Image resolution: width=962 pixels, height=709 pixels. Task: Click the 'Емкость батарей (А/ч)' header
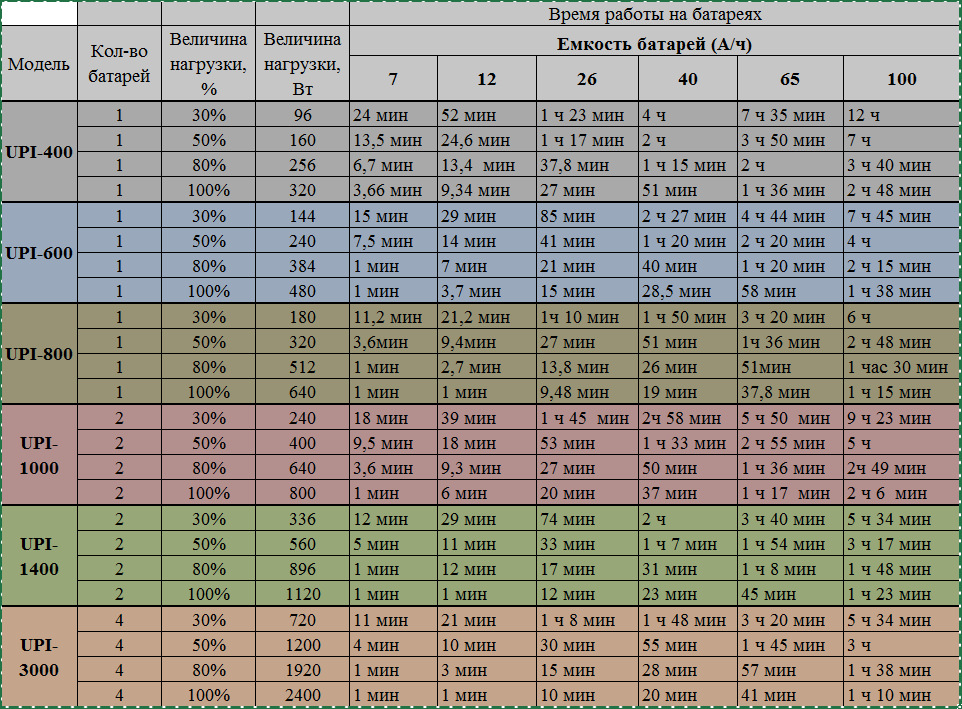pos(654,44)
